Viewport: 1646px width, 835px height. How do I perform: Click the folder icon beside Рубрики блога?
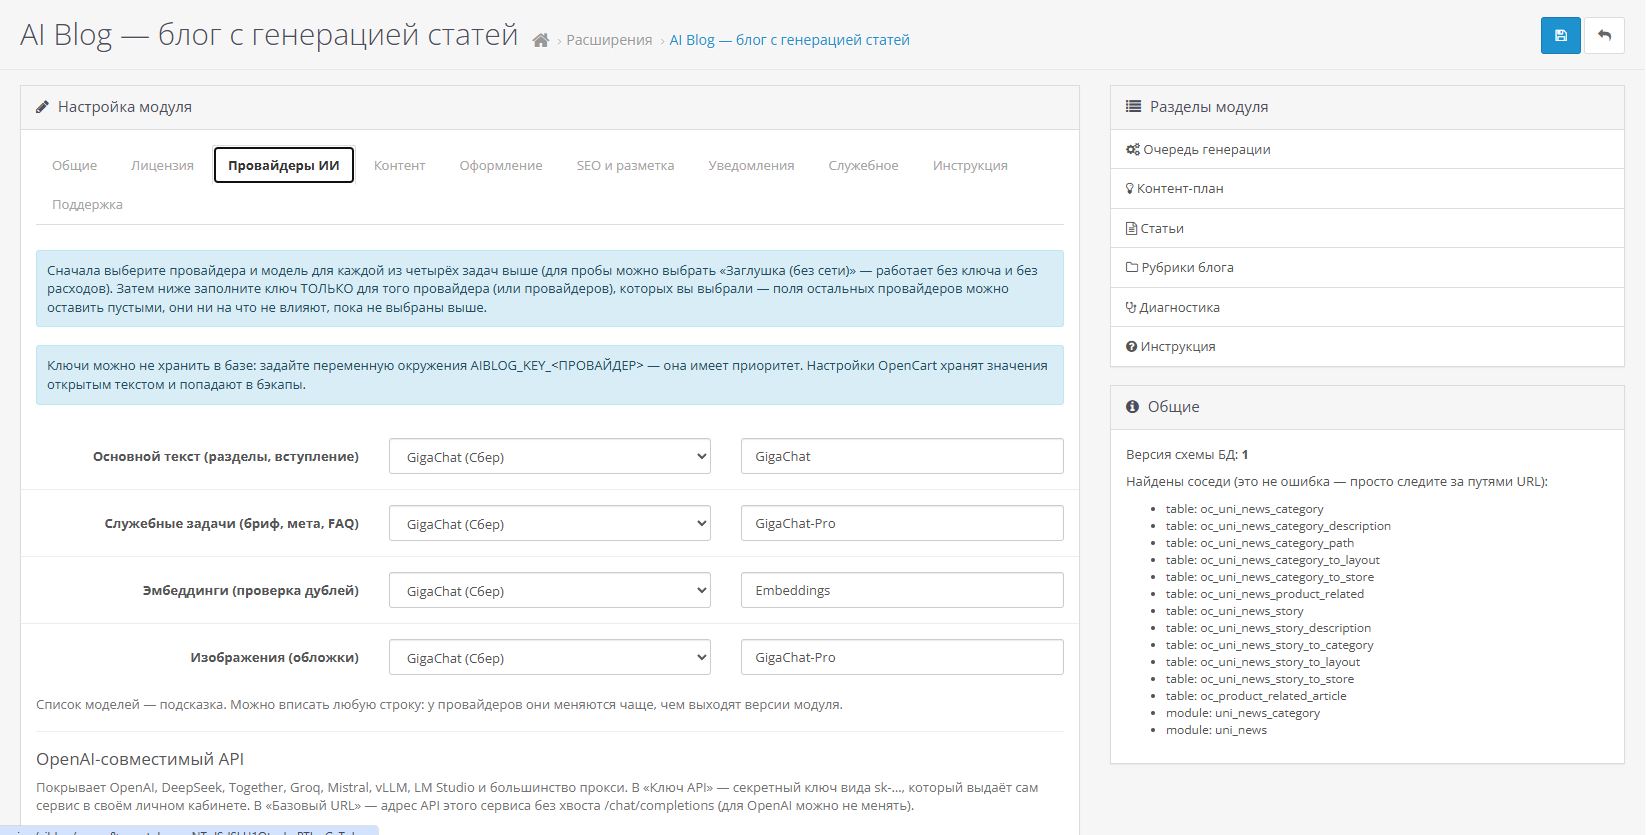pyautogui.click(x=1132, y=267)
